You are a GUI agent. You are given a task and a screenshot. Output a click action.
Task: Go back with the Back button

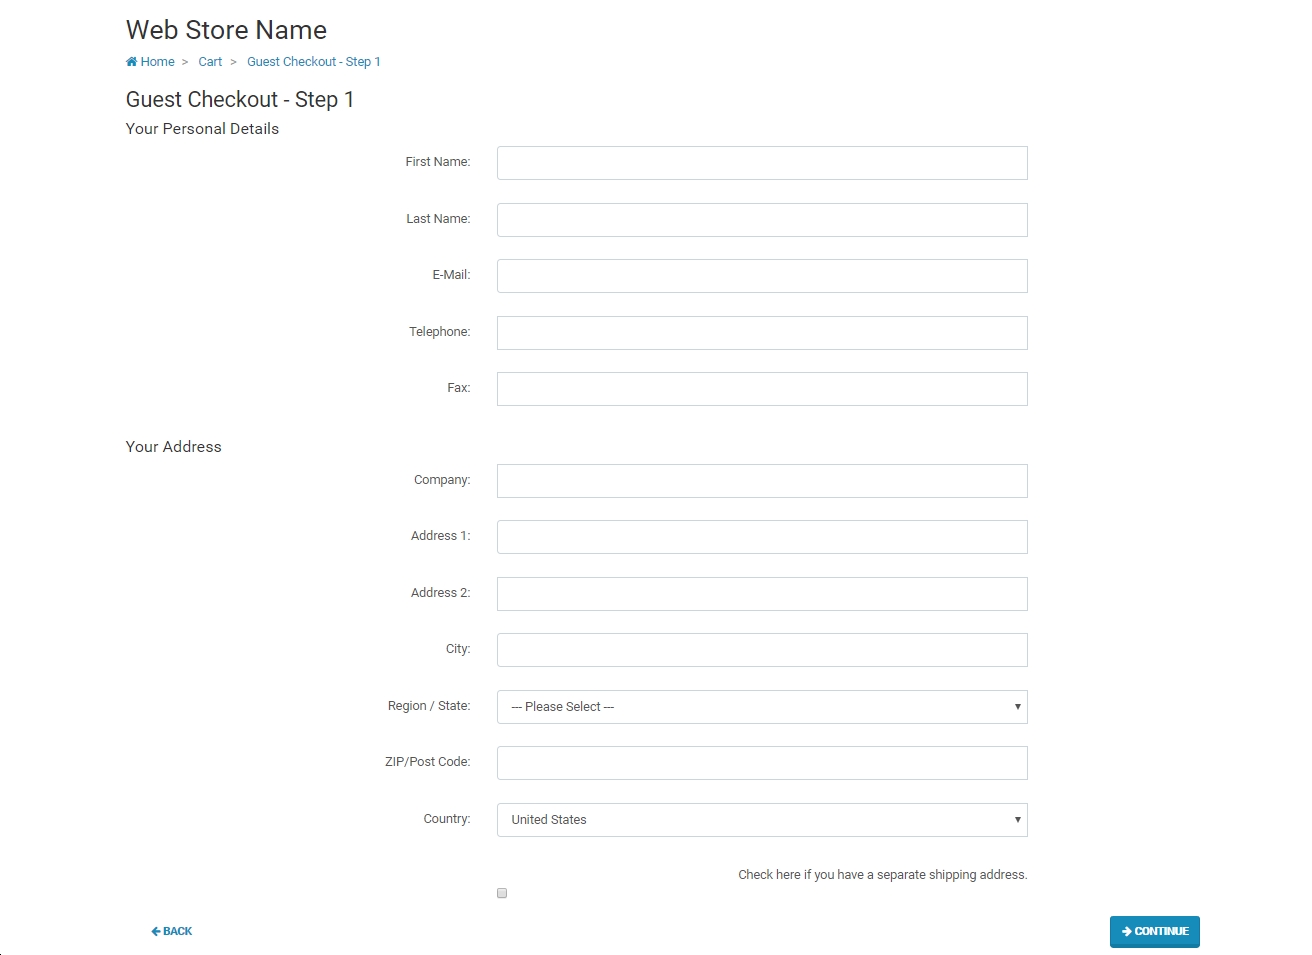[171, 931]
